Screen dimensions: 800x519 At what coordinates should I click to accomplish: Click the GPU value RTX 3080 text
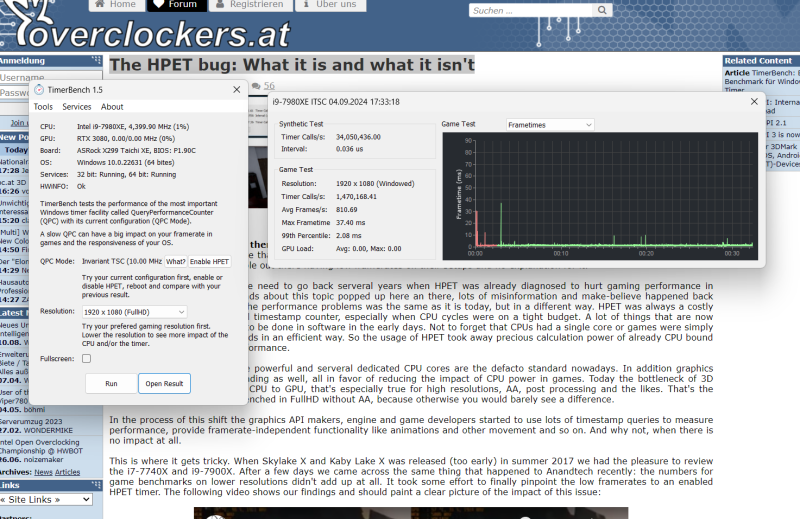click(126, 138)
